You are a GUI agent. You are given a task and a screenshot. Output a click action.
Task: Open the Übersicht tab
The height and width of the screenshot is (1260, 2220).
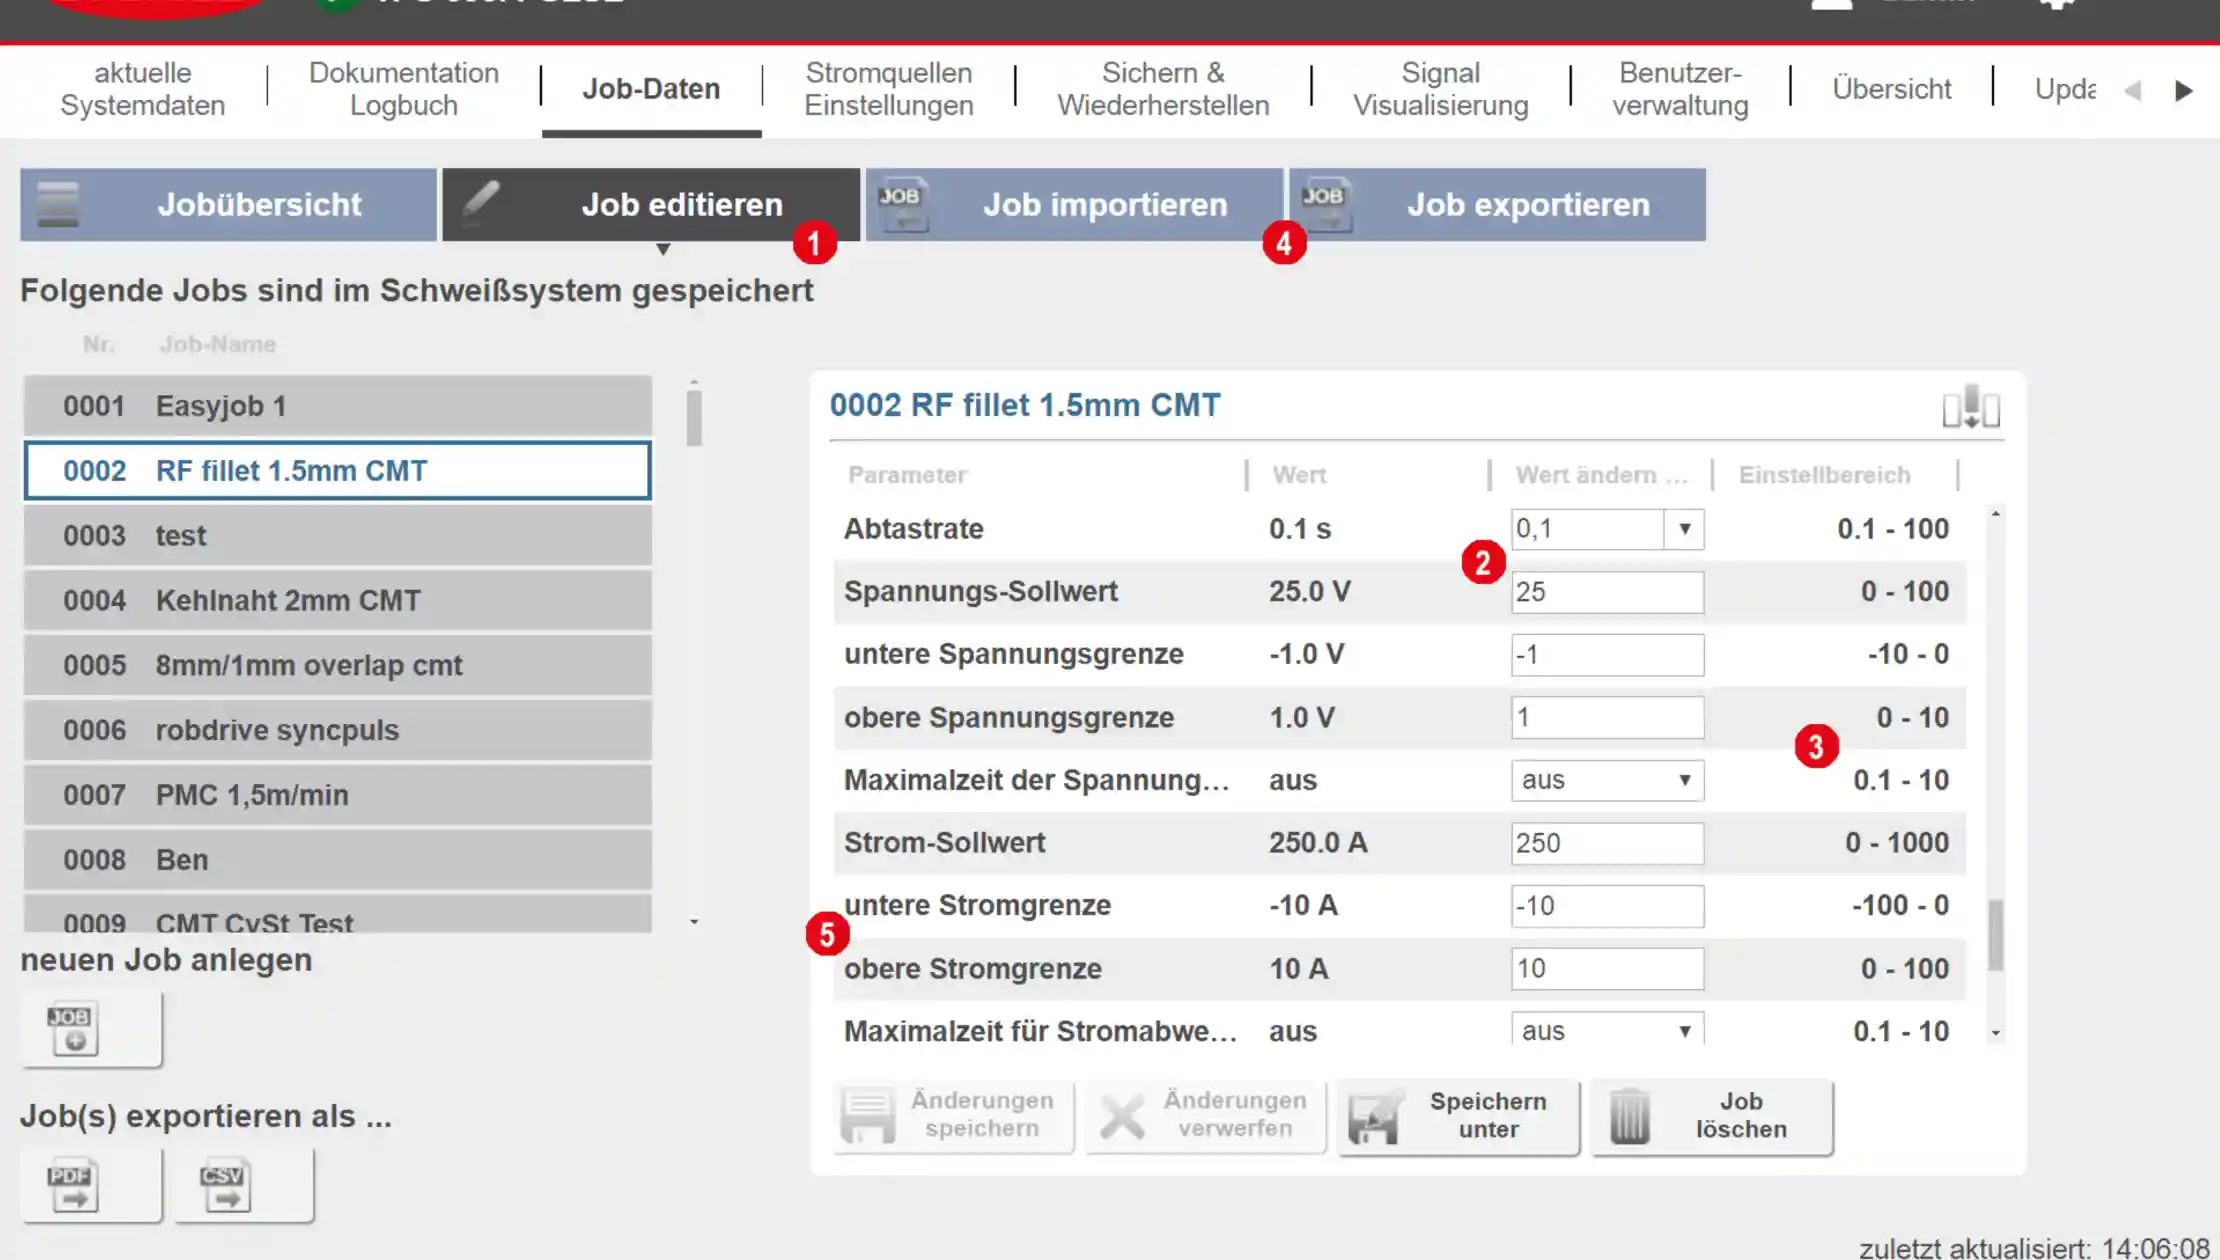1891,89
